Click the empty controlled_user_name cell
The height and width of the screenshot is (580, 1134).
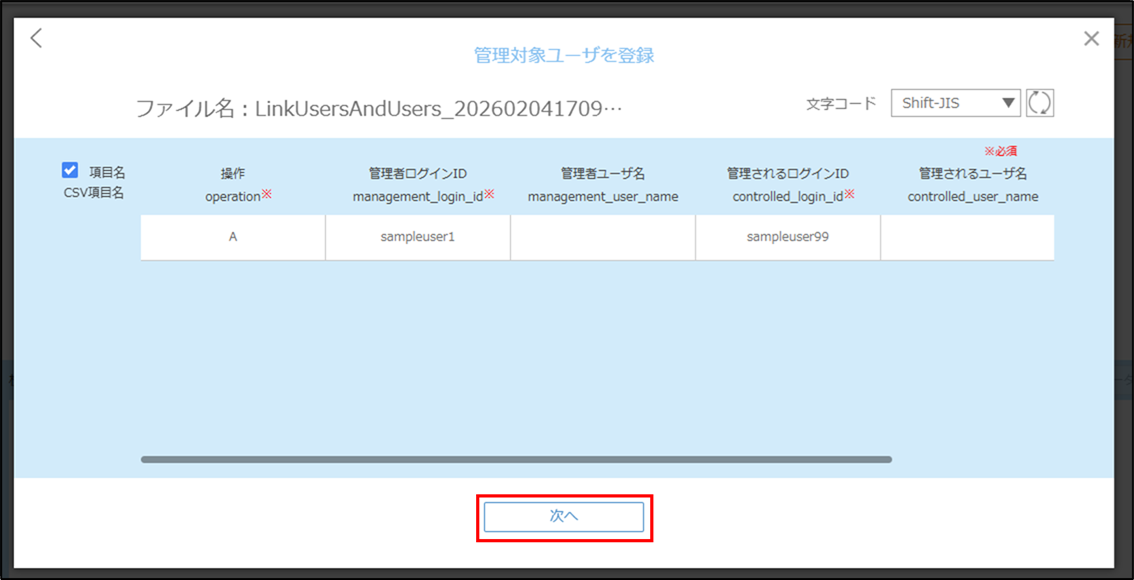coord(968,237)
